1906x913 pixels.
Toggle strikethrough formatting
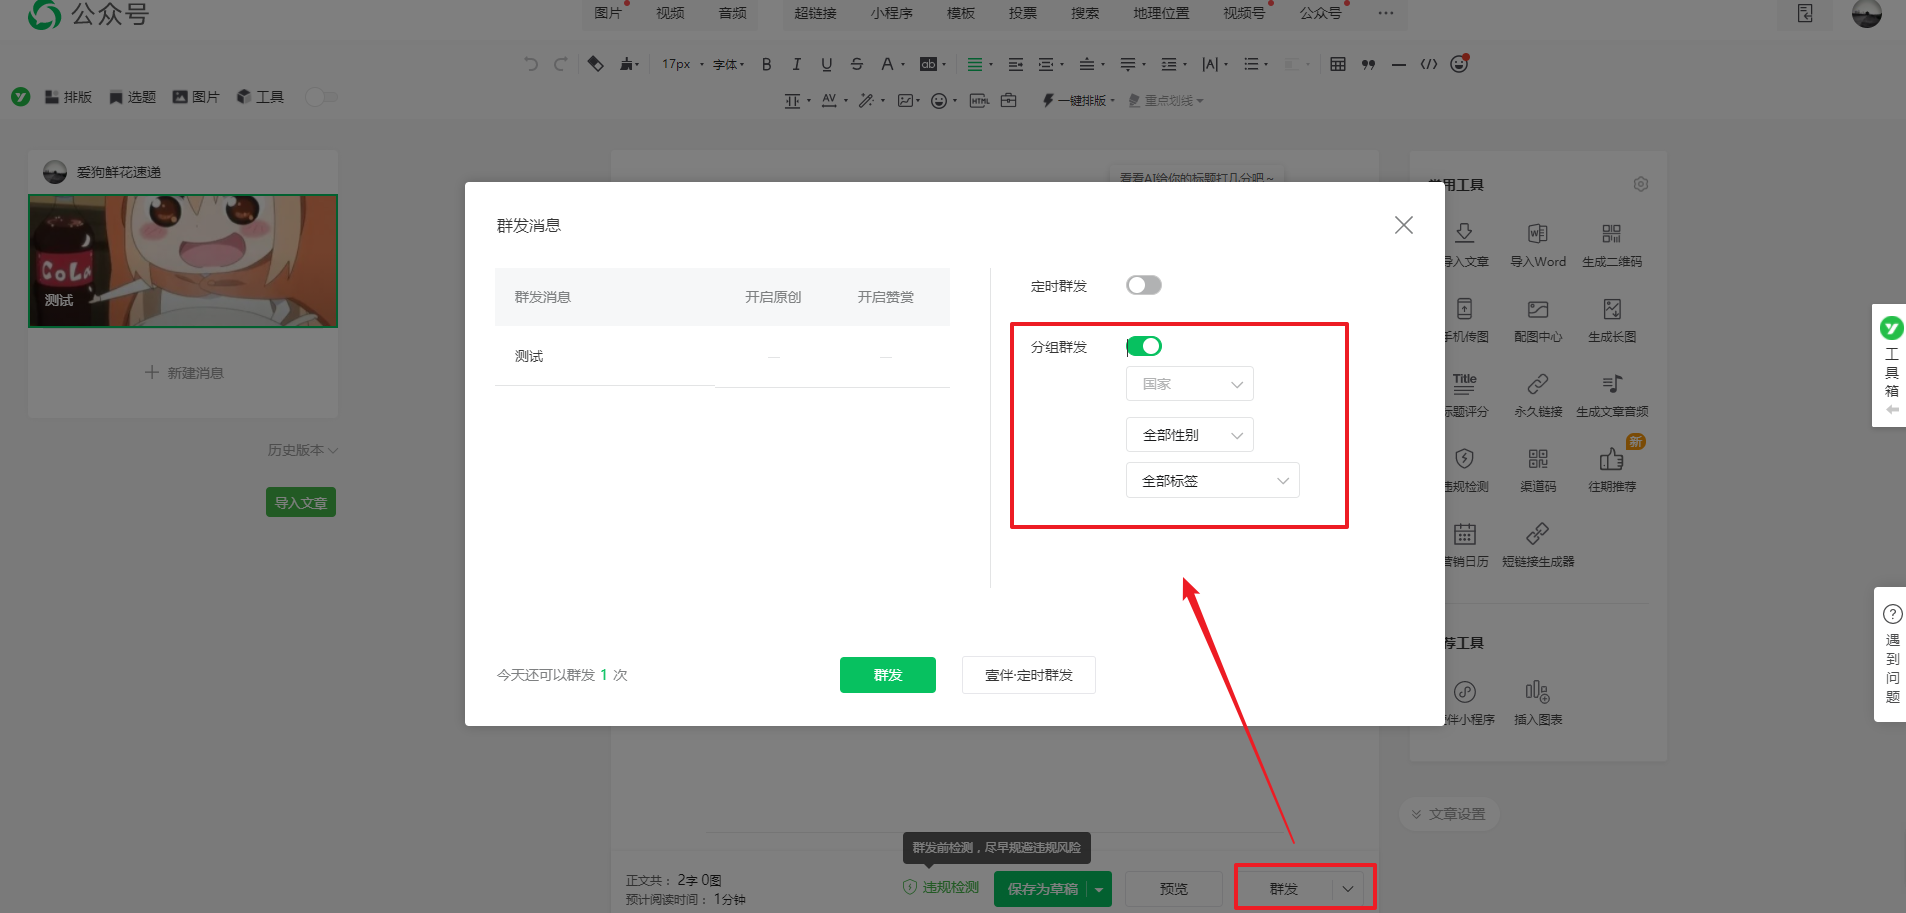(x=857, y=64)
